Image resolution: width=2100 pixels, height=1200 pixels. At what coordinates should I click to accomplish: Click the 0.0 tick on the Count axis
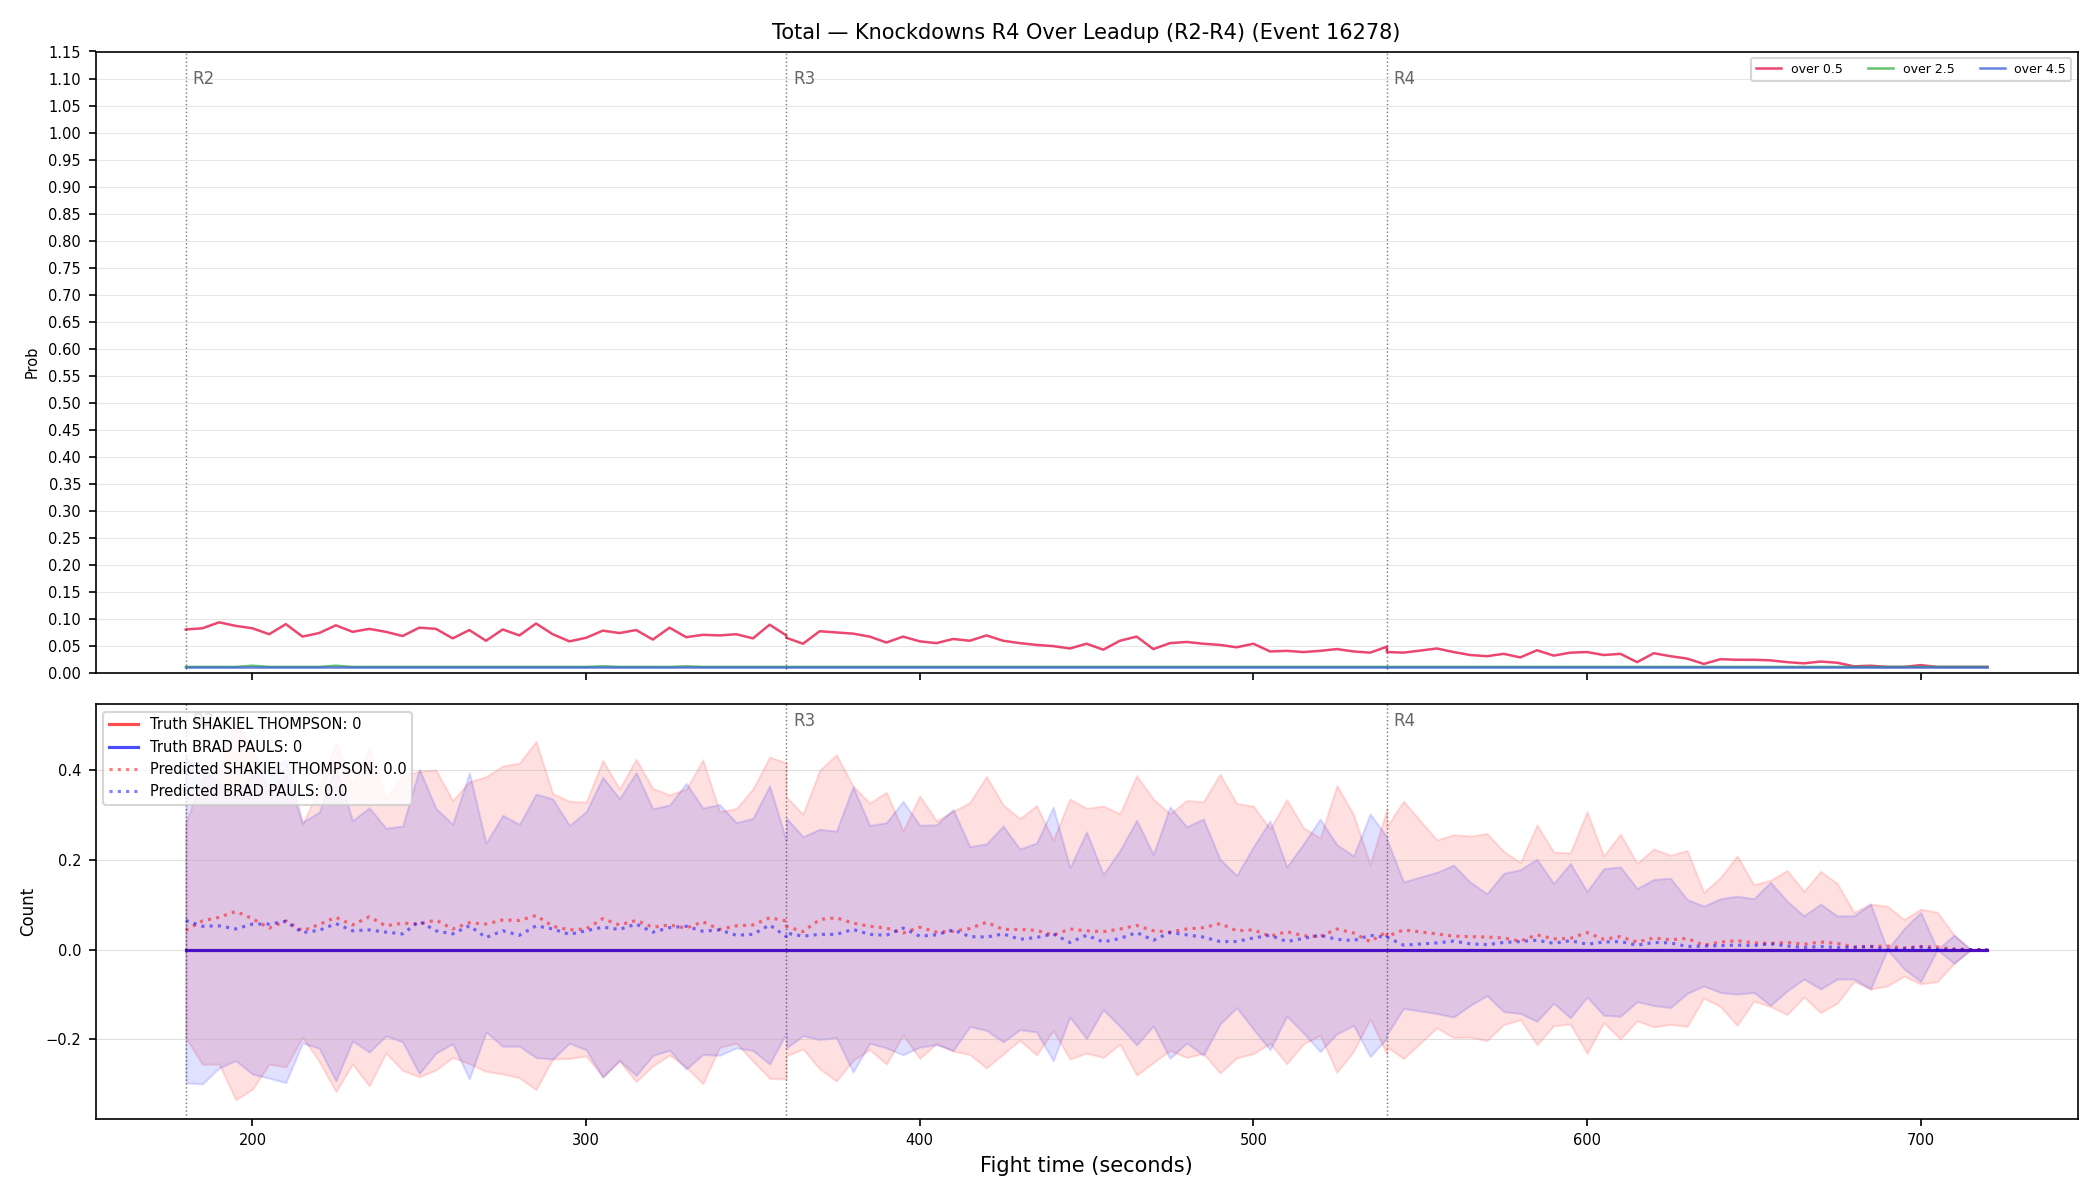pos(70,950)
